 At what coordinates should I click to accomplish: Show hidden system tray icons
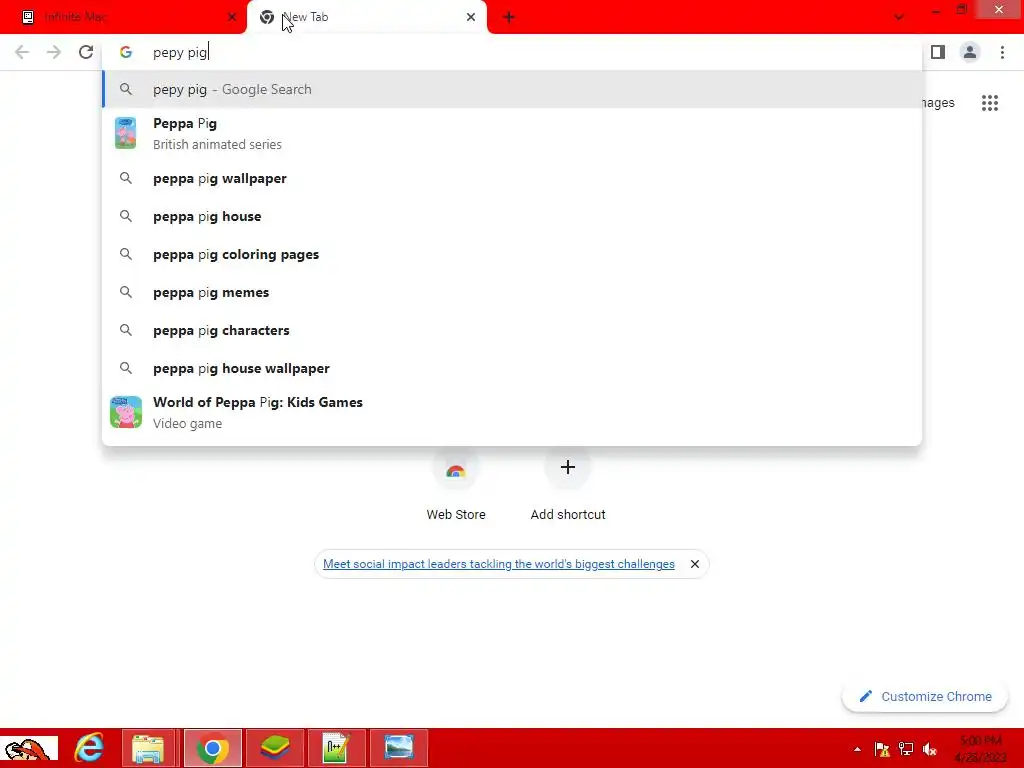click(857, 749)
